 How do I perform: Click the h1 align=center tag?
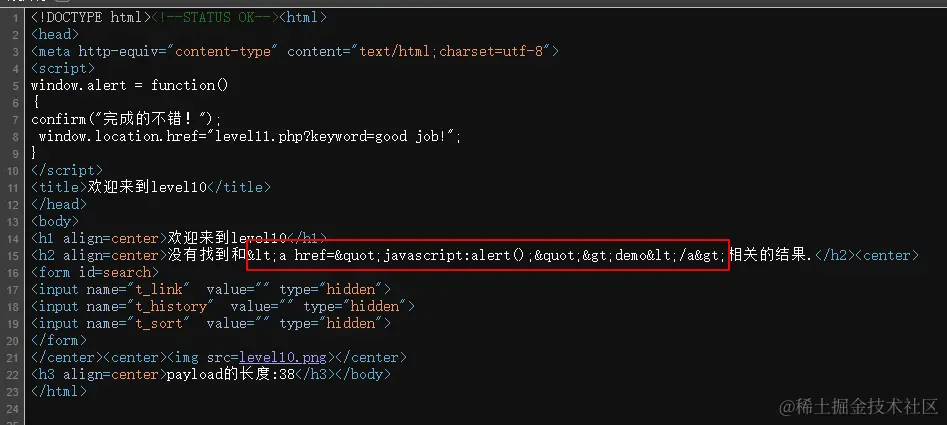[99, 238]
